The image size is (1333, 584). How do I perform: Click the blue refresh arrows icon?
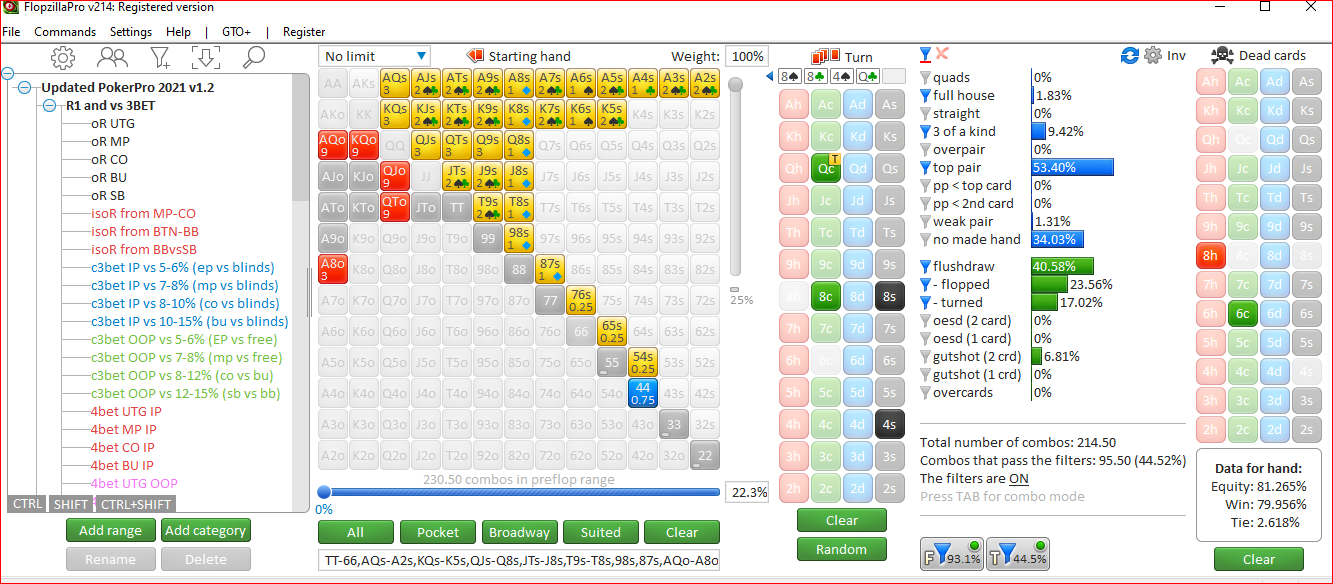(1131, 56)
